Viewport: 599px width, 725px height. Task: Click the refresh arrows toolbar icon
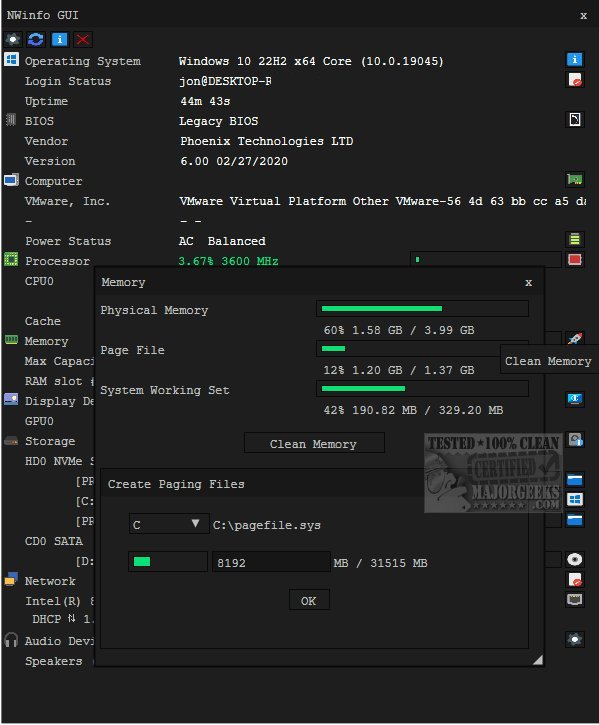pos(36,39)
